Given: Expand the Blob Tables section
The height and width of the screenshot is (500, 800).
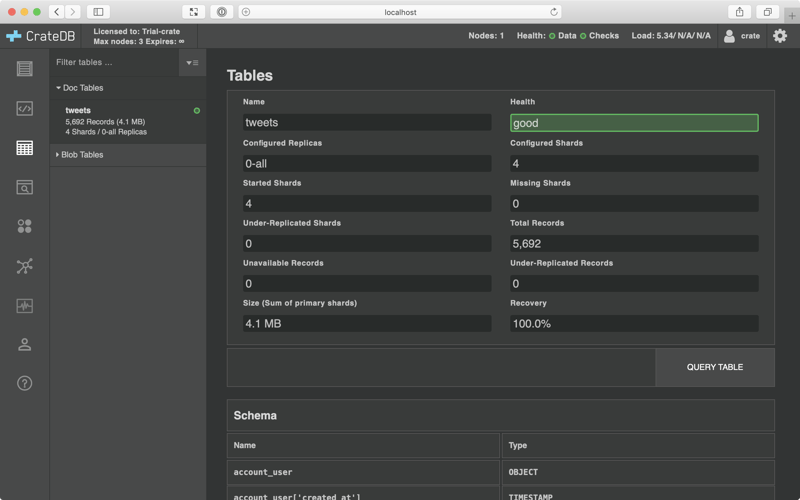Looking at the screenshot, I should [82, 155].
